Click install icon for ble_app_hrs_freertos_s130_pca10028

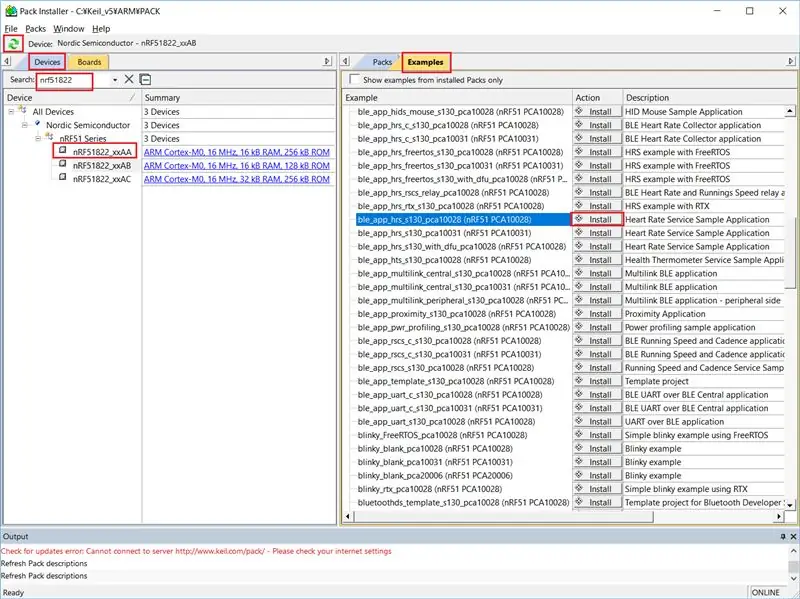pyautogui.click(x=579, y=152)
